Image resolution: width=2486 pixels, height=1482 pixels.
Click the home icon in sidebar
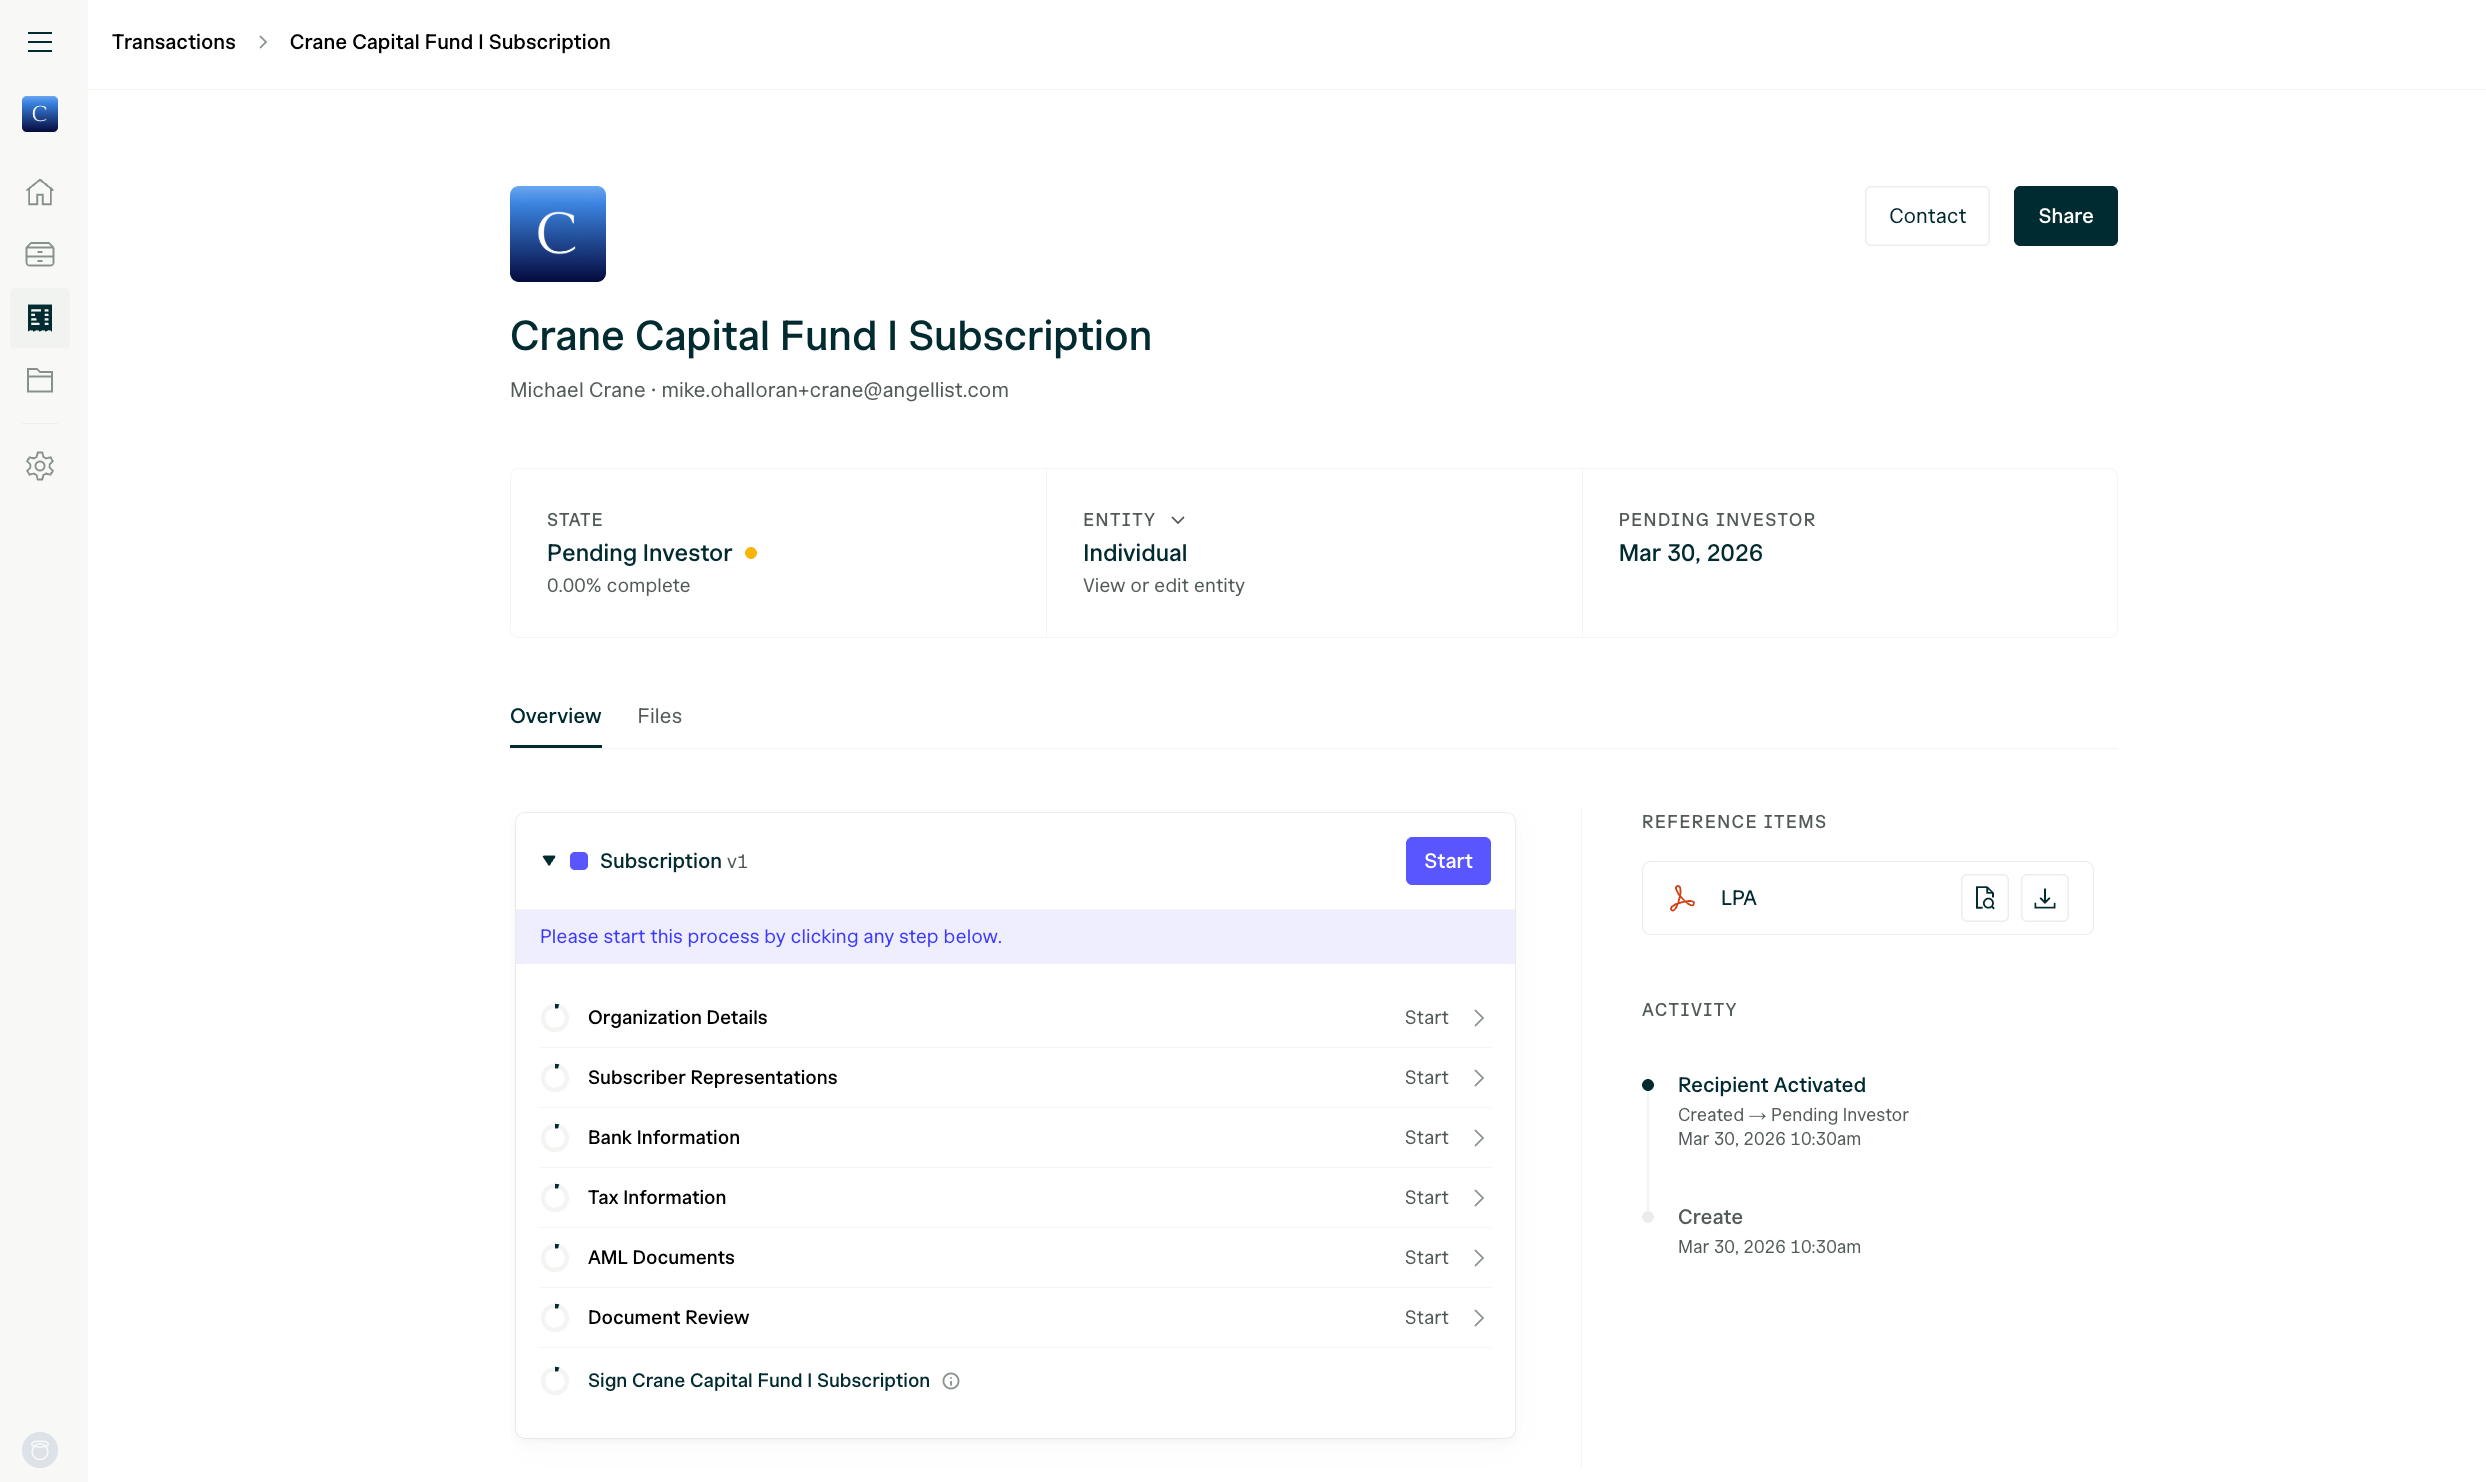[40, 192]
